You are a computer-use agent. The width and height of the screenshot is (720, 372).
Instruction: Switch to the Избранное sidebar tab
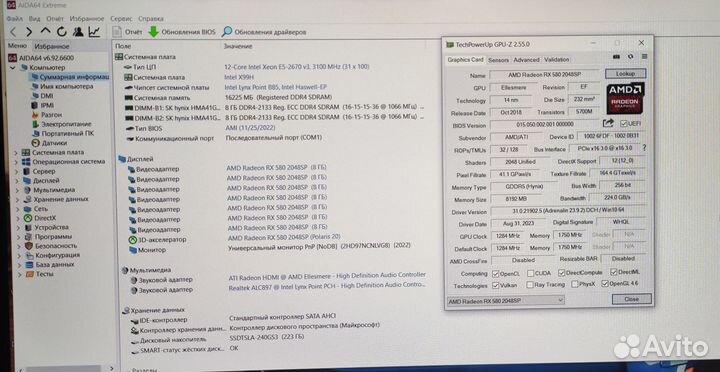52,46
